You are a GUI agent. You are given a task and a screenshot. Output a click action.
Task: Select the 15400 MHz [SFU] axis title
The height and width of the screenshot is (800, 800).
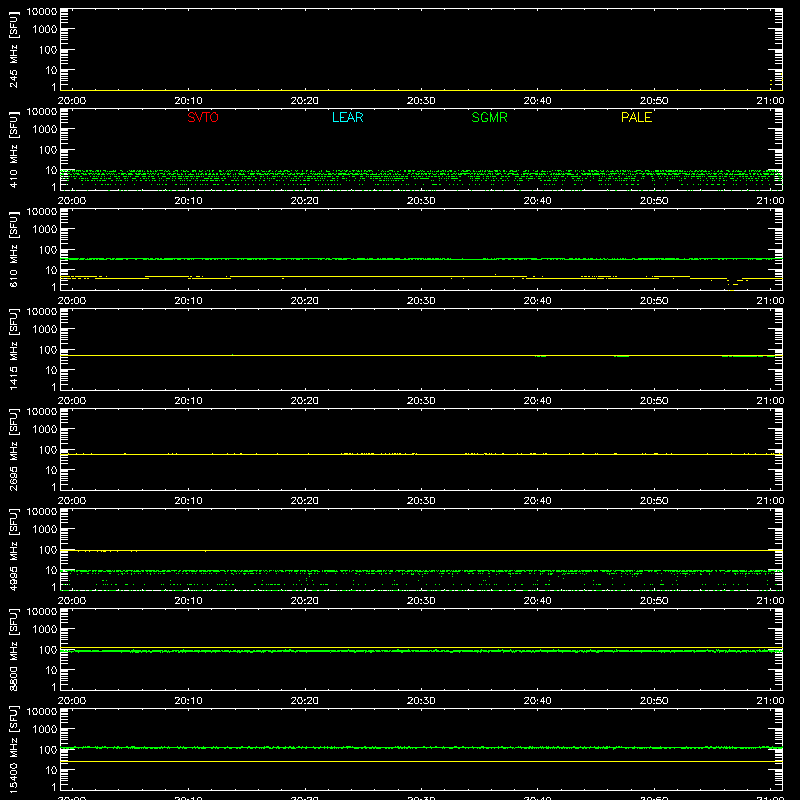tap(13, 749)
